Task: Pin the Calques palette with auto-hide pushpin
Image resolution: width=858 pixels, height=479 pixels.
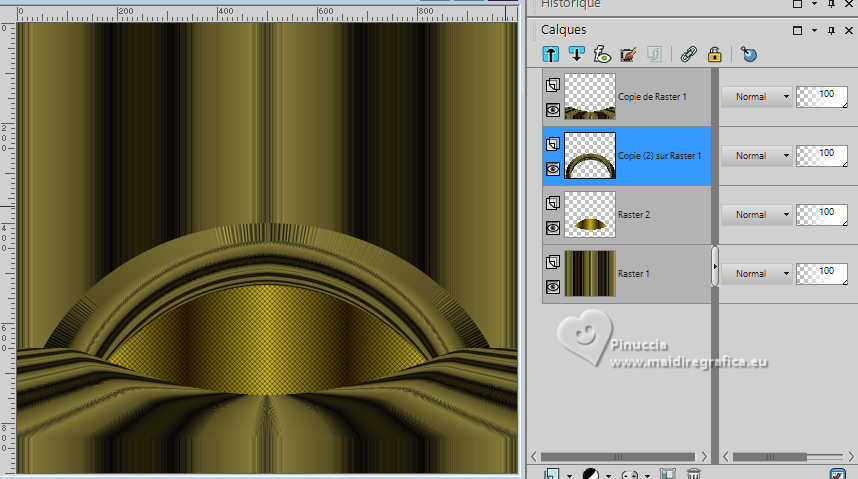Action: 831,31
